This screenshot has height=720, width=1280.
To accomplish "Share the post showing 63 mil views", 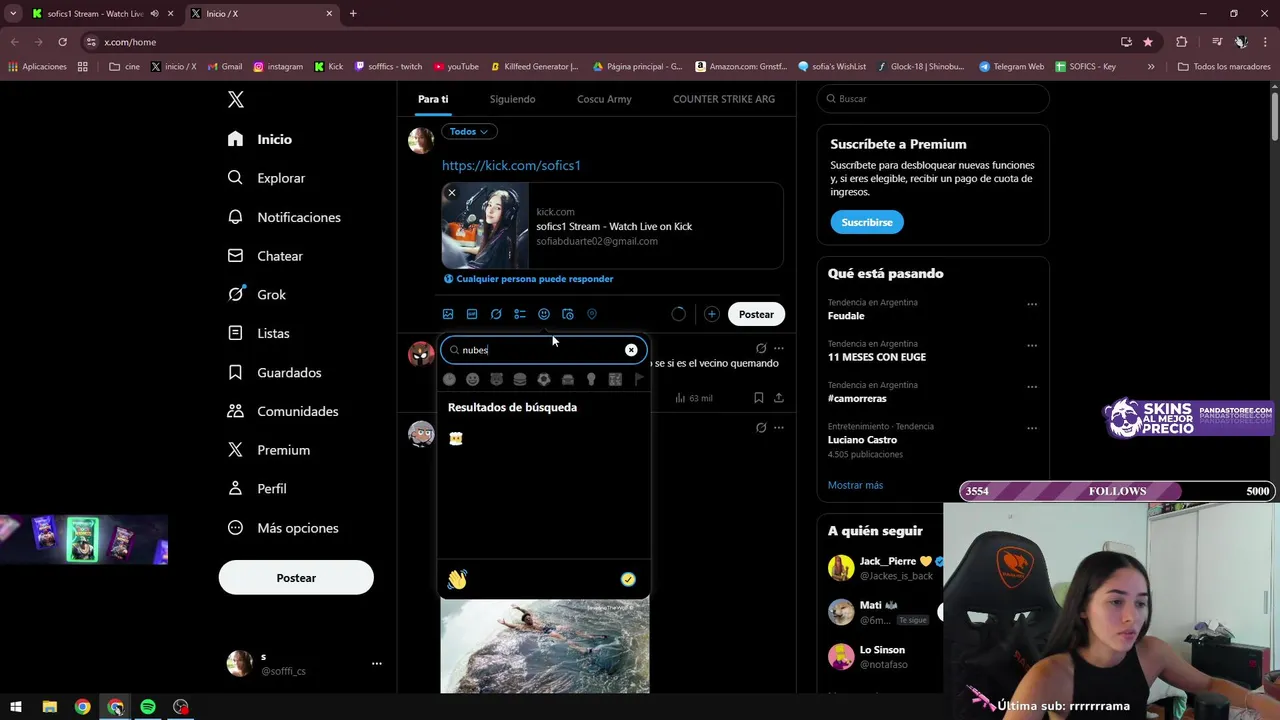I will coord(779,398).
